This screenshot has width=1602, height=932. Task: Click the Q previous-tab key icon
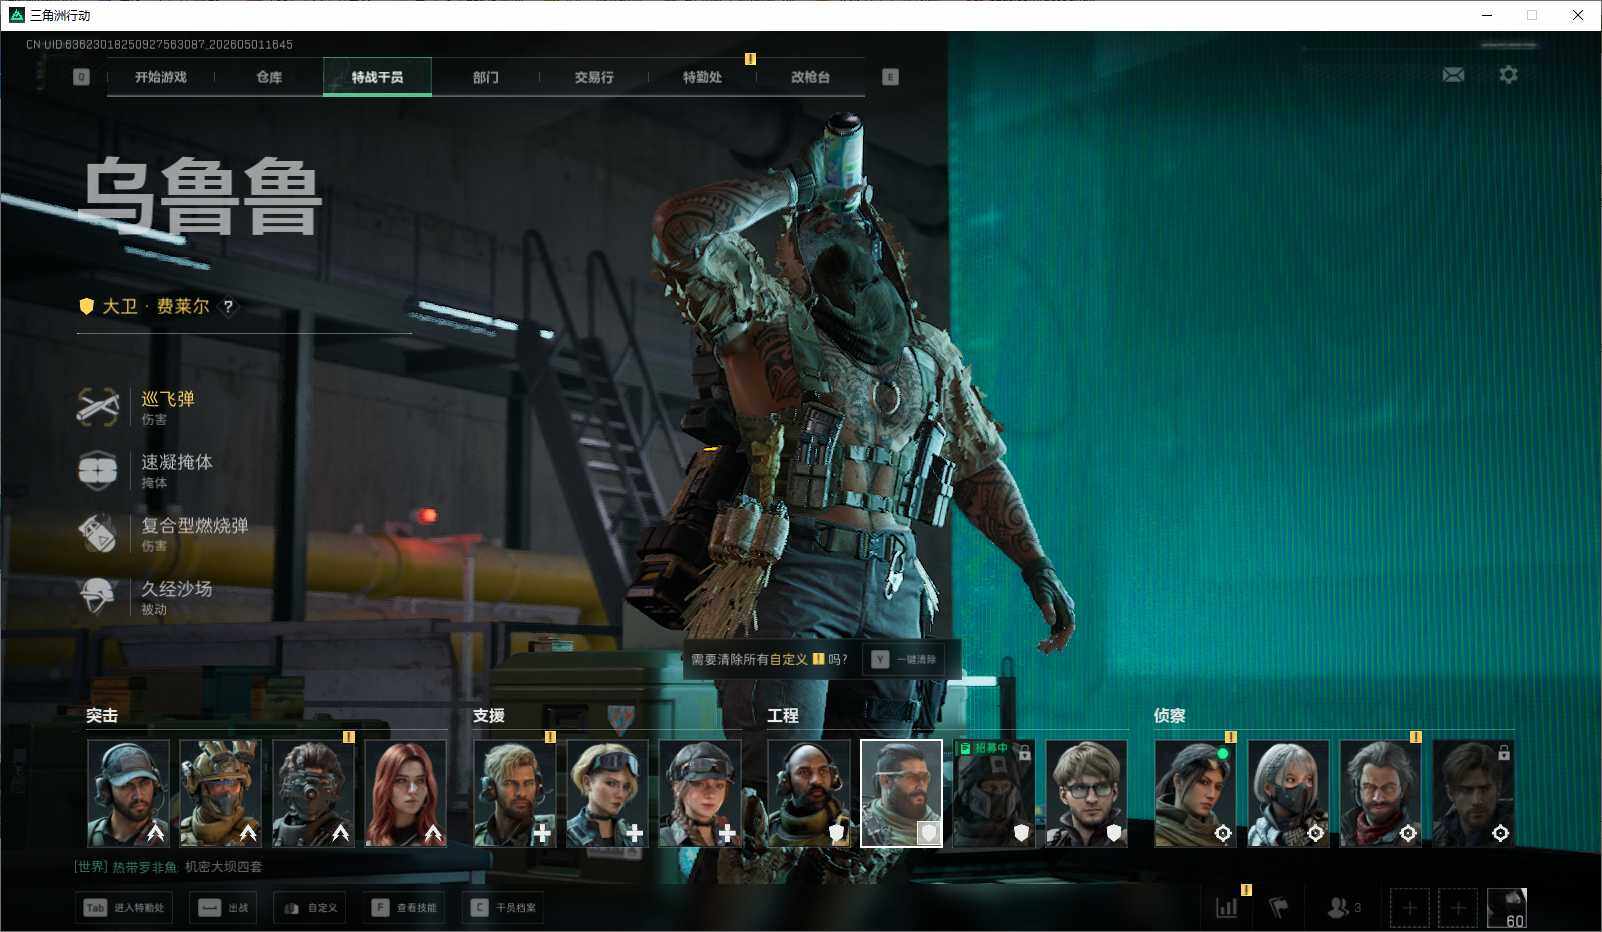pos(81,77)
